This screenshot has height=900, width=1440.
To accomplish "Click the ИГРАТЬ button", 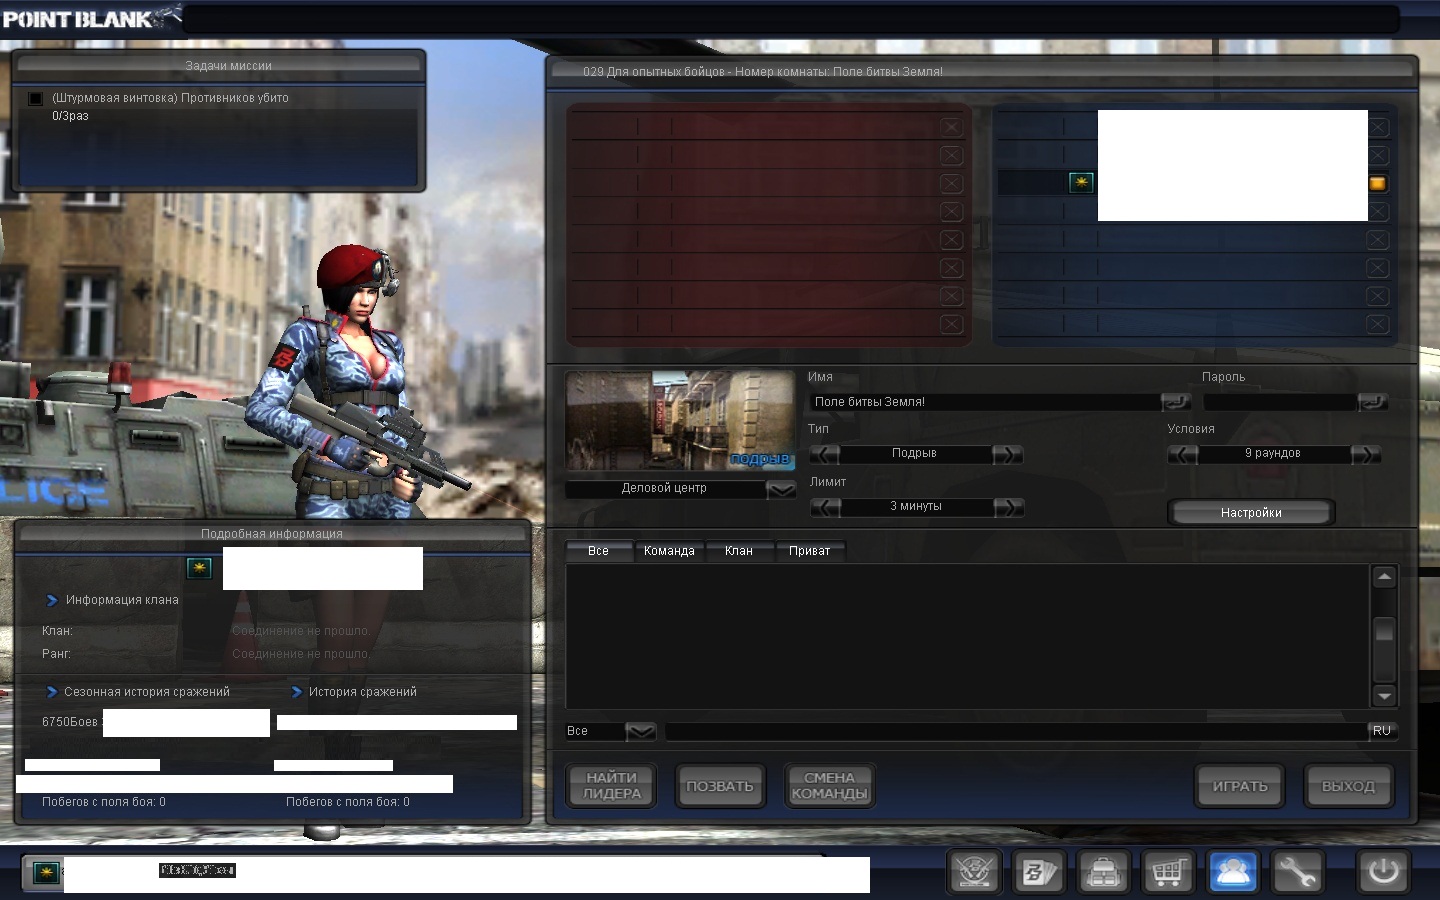I will click(1240, 786).
